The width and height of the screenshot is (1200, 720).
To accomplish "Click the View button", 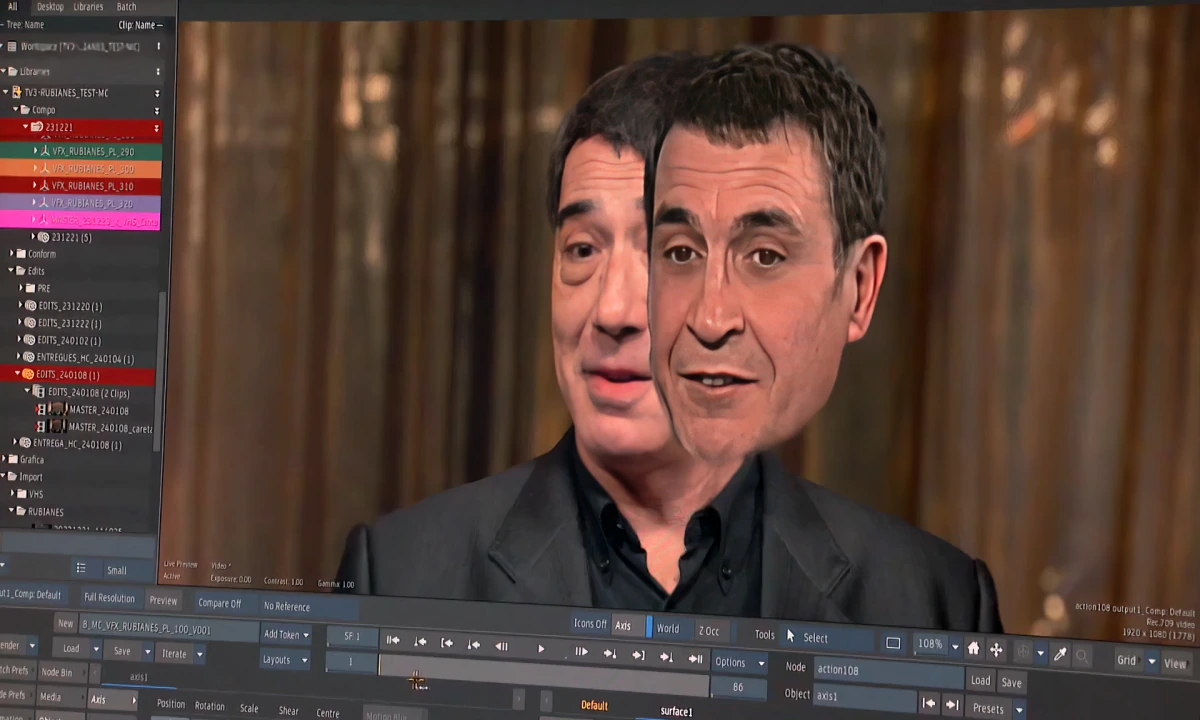I will [1175, 664].
